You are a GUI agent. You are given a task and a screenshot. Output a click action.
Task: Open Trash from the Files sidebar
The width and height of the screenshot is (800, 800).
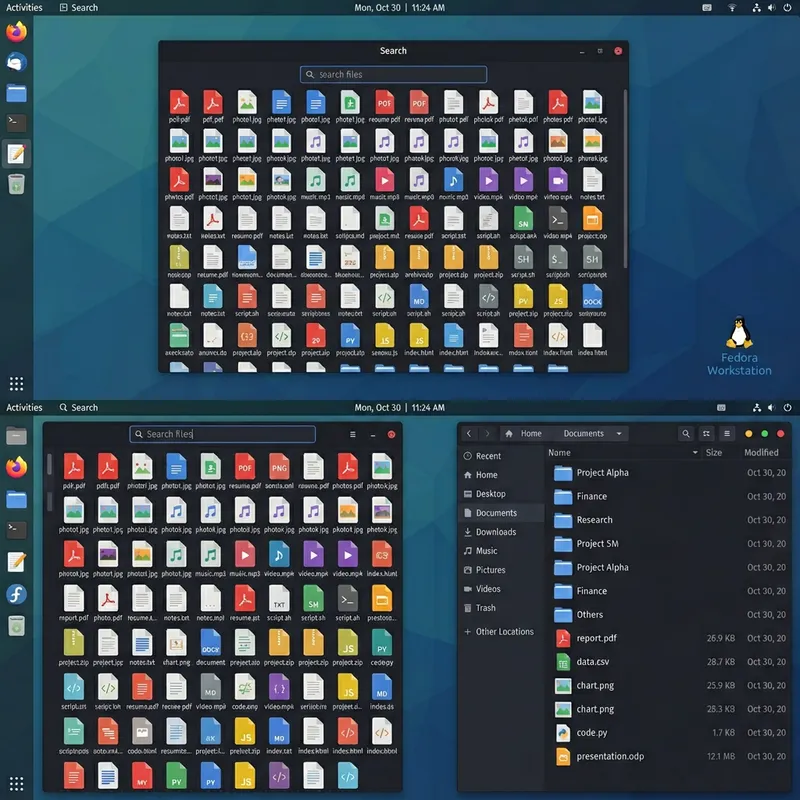(x=485, y=608)
